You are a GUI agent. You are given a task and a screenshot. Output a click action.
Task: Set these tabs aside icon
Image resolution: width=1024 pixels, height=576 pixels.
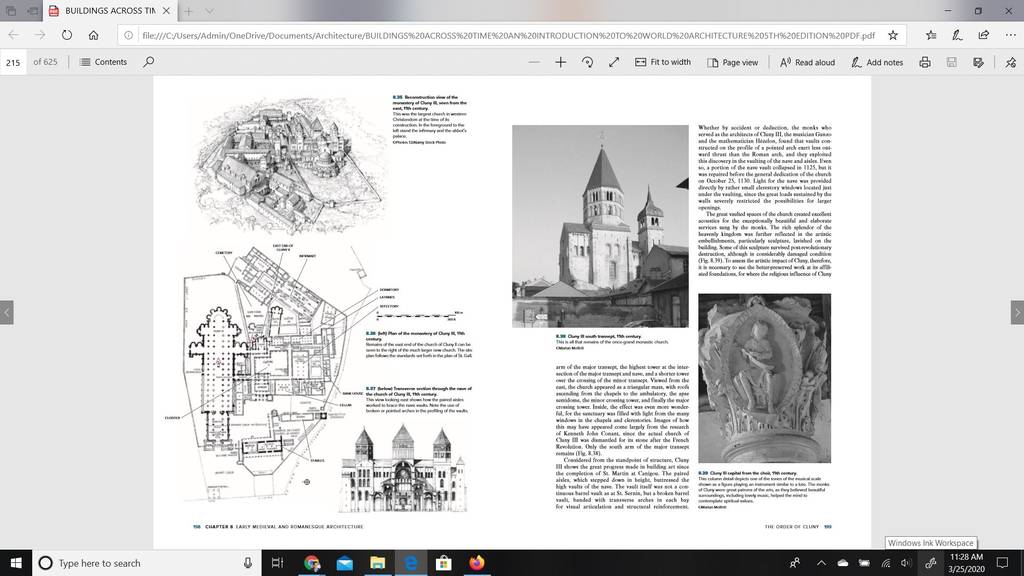33,11
